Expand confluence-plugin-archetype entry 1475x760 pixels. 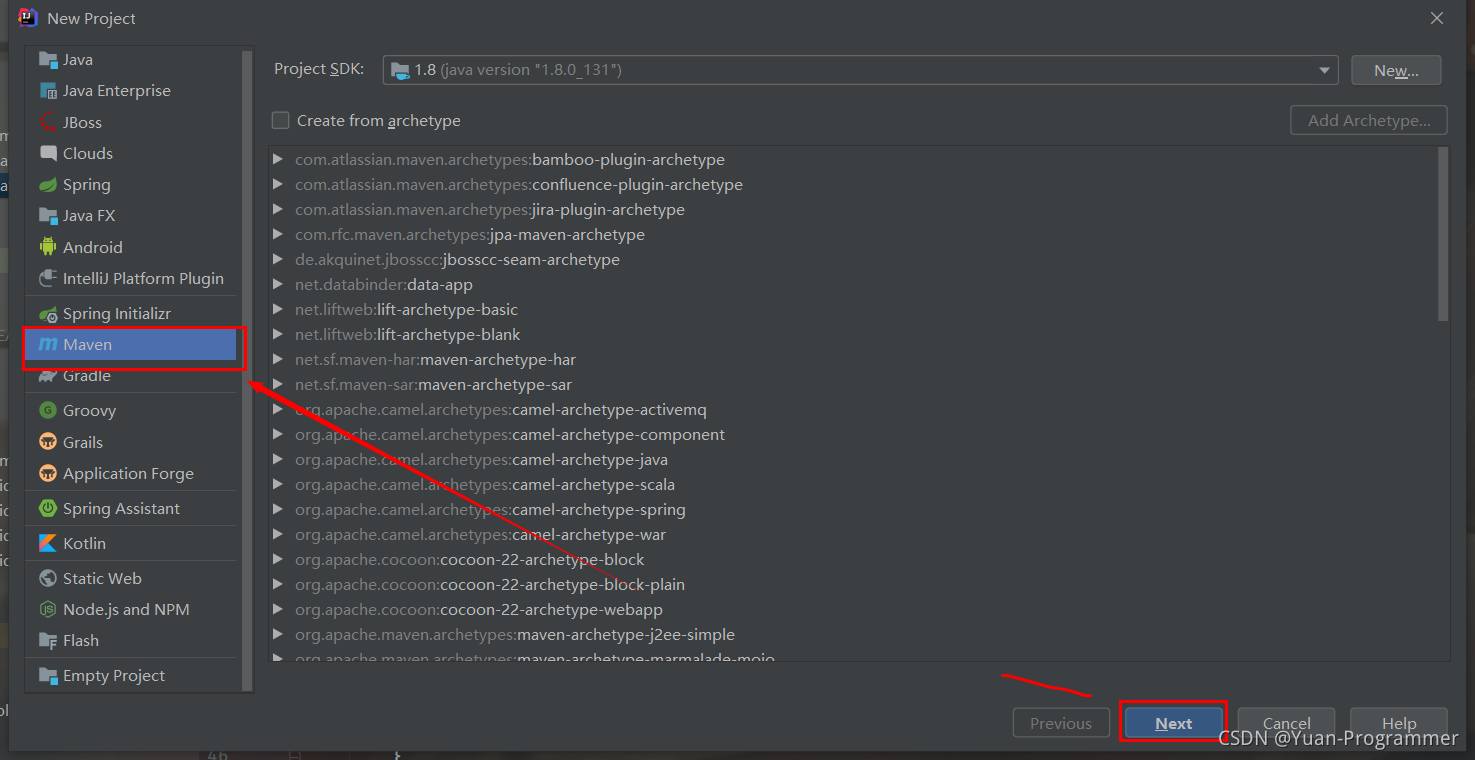[x=277, y=184]
